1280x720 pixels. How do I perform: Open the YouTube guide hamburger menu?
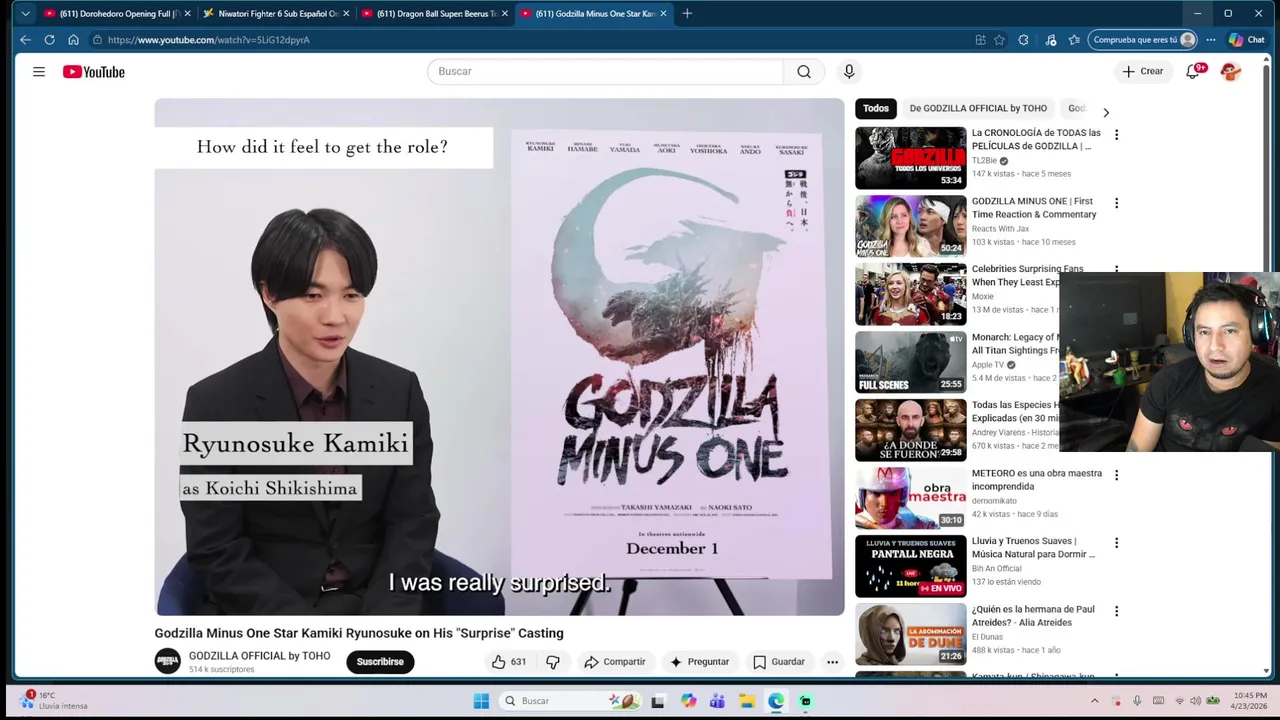coord(39,71)
